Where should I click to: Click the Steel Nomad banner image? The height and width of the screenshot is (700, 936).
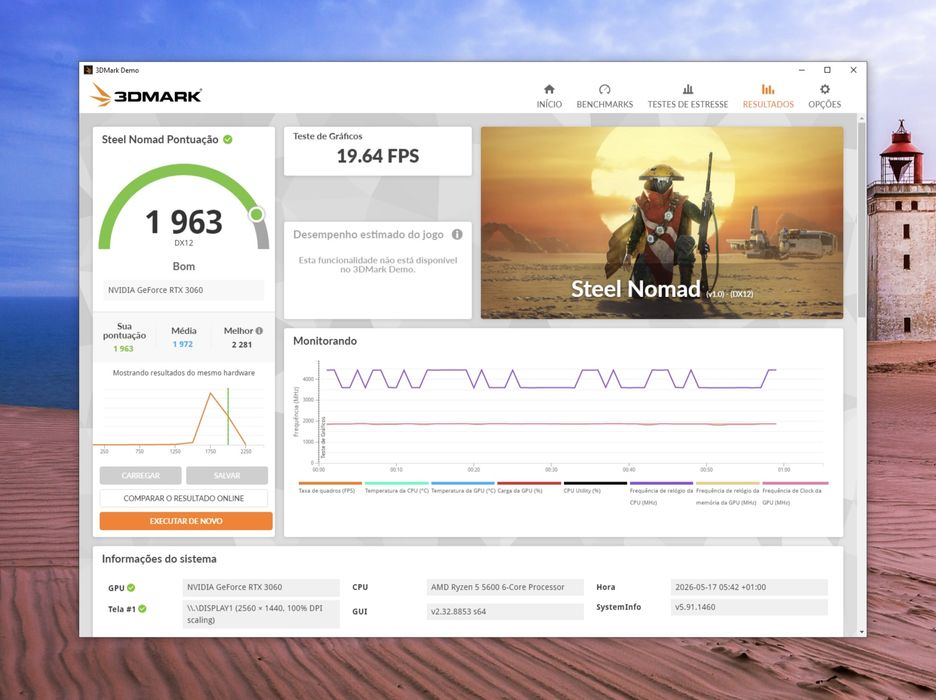tap(662, 223)
